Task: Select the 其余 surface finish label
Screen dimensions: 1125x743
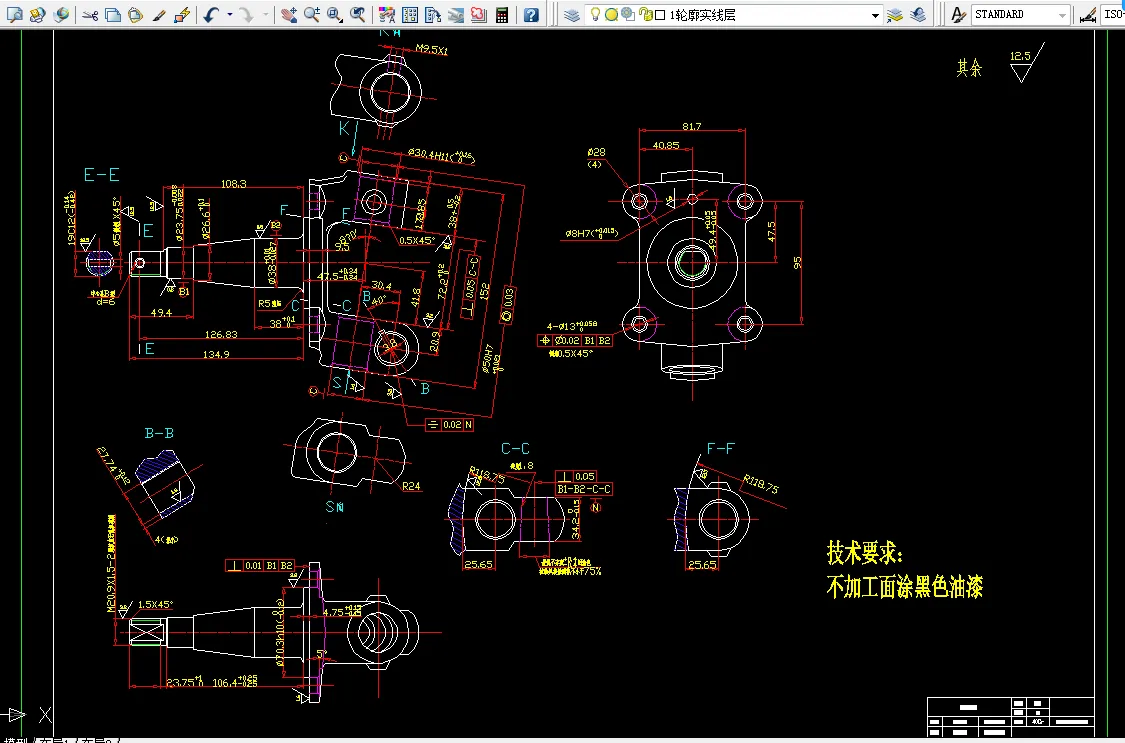Action: point(969,68)
